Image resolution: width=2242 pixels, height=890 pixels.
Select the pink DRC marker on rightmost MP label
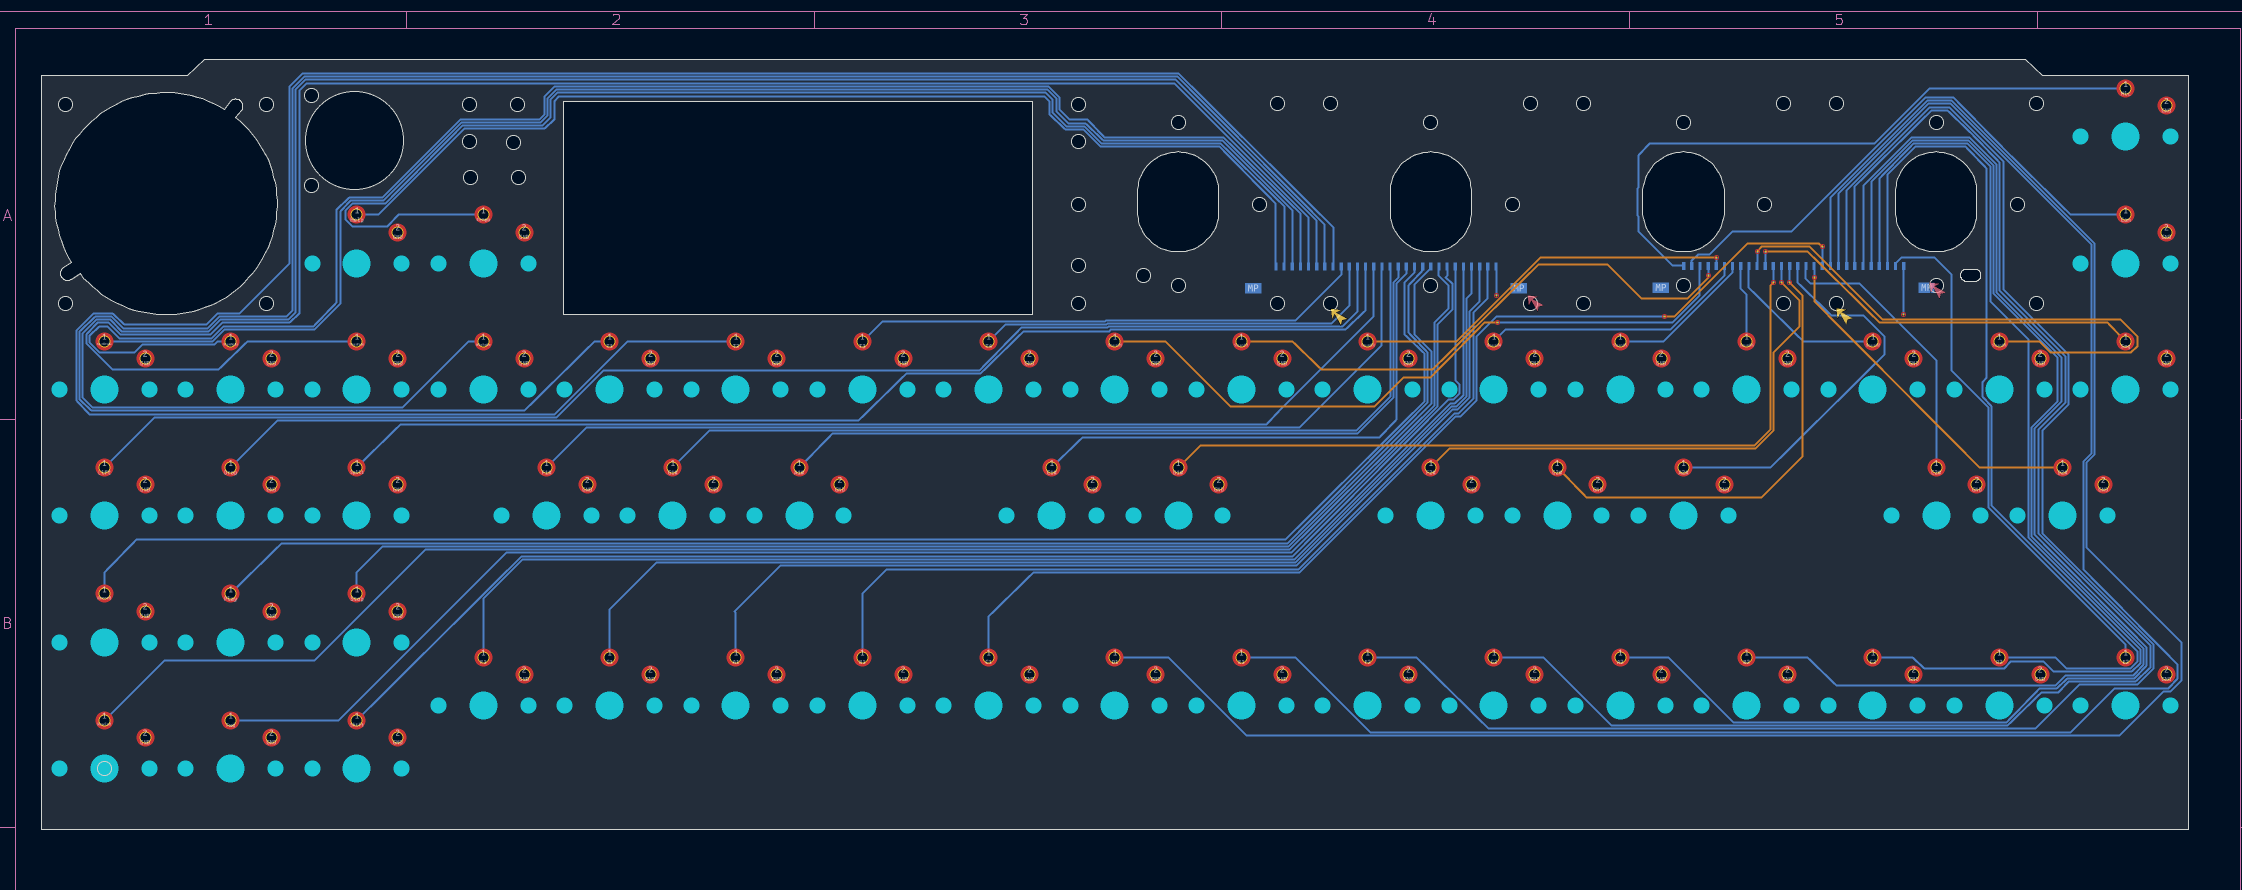click(1936, 289)
